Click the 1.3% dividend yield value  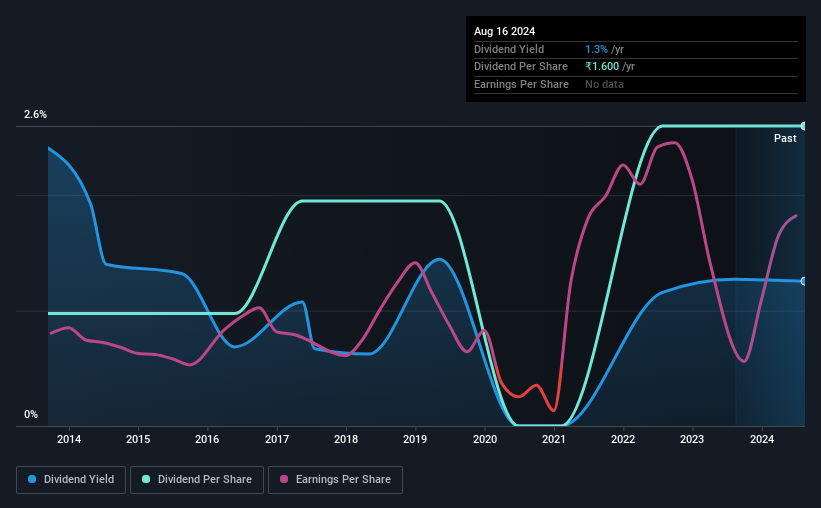click(596, 49)
